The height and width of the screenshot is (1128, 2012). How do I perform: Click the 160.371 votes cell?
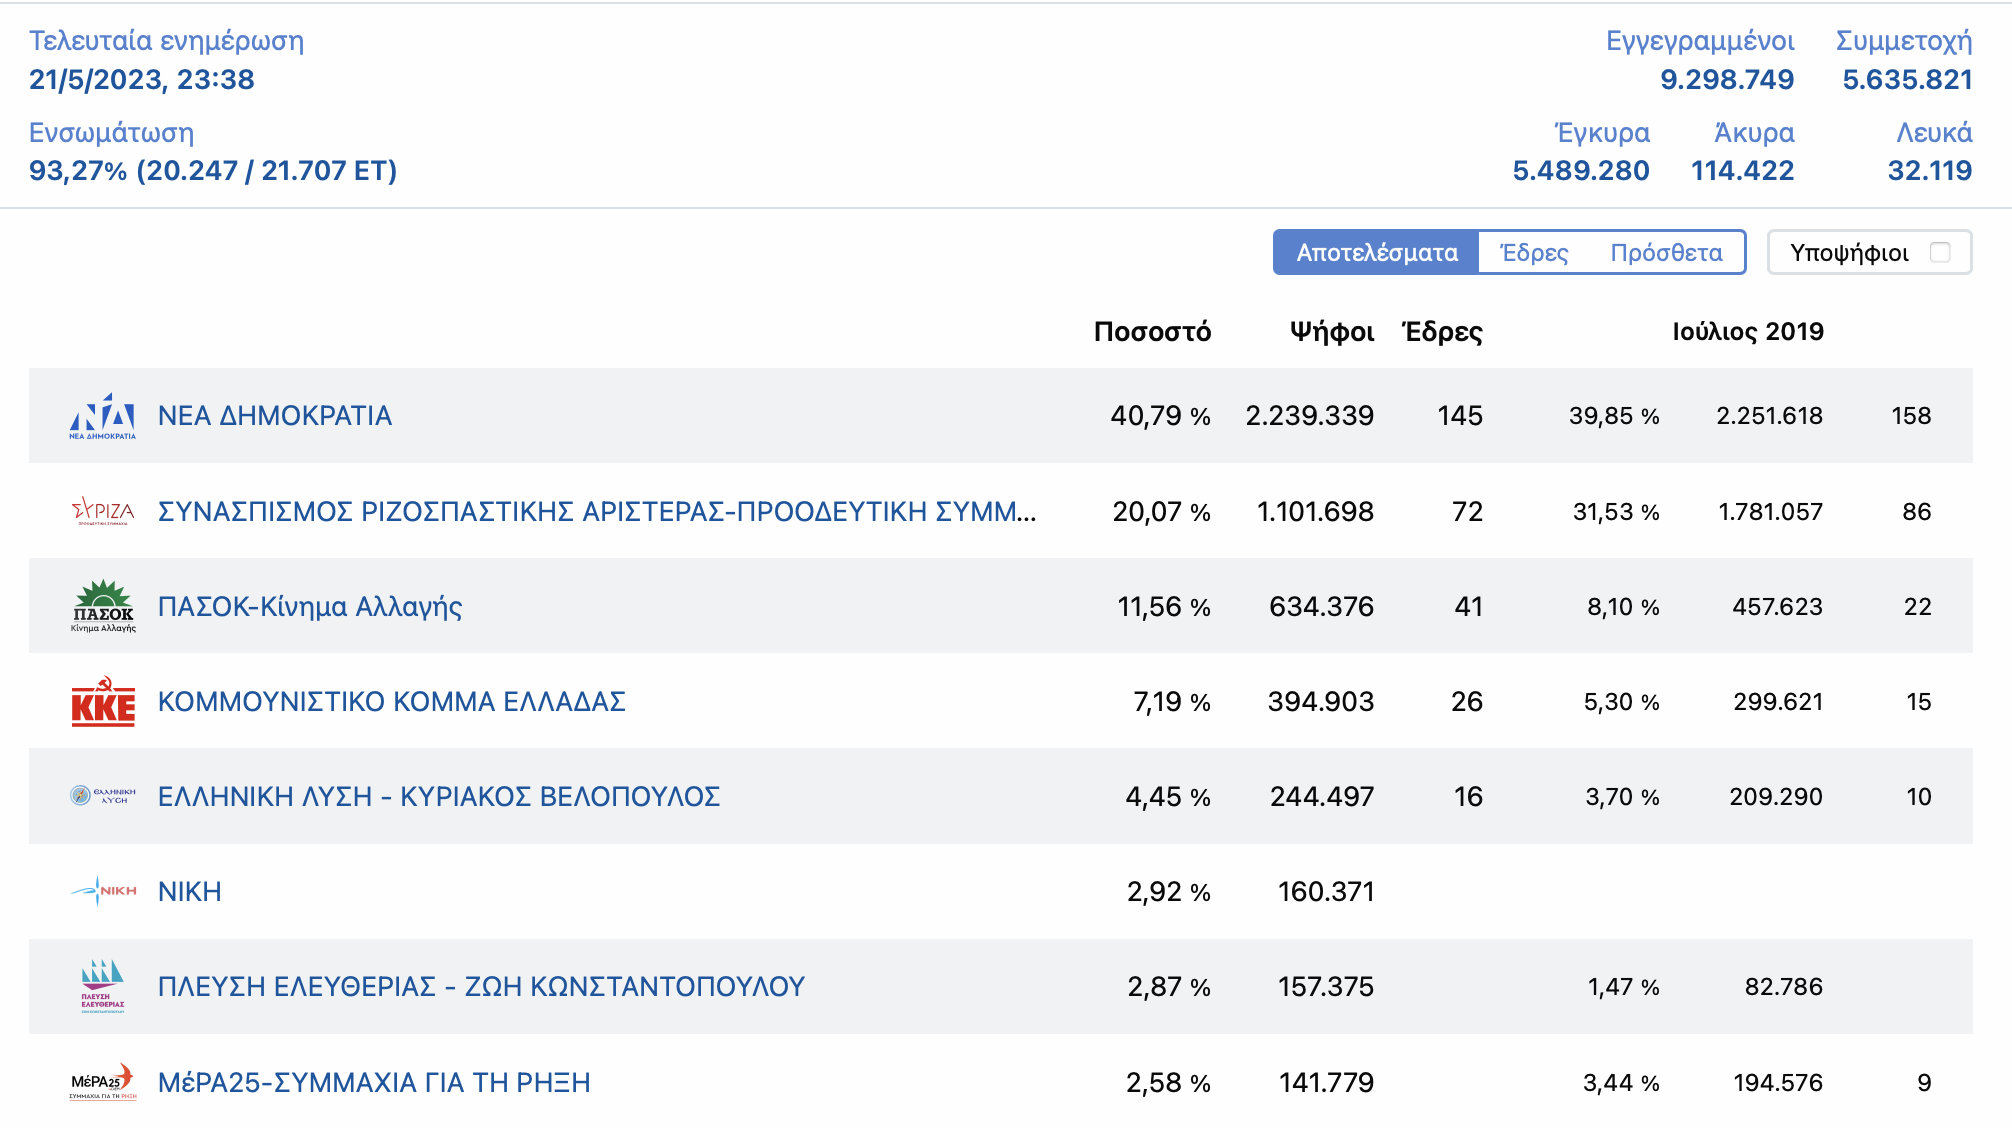(x=1326, y=892)
